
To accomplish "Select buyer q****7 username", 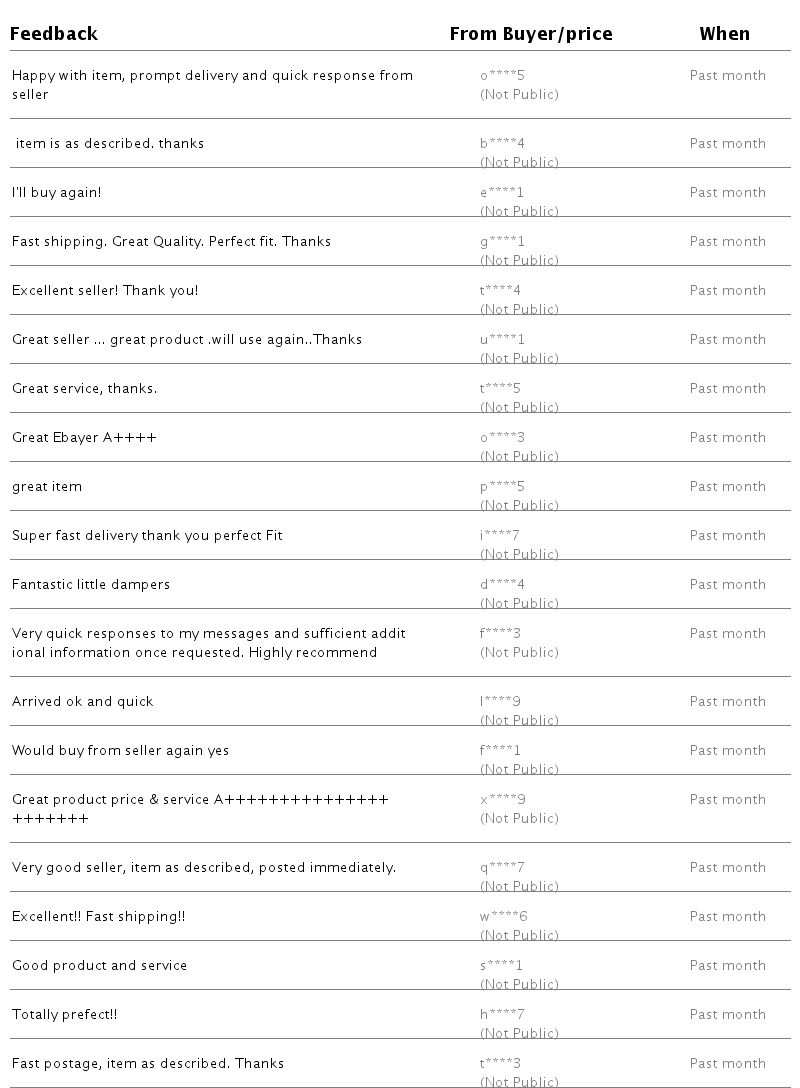I will pos(502,867).
